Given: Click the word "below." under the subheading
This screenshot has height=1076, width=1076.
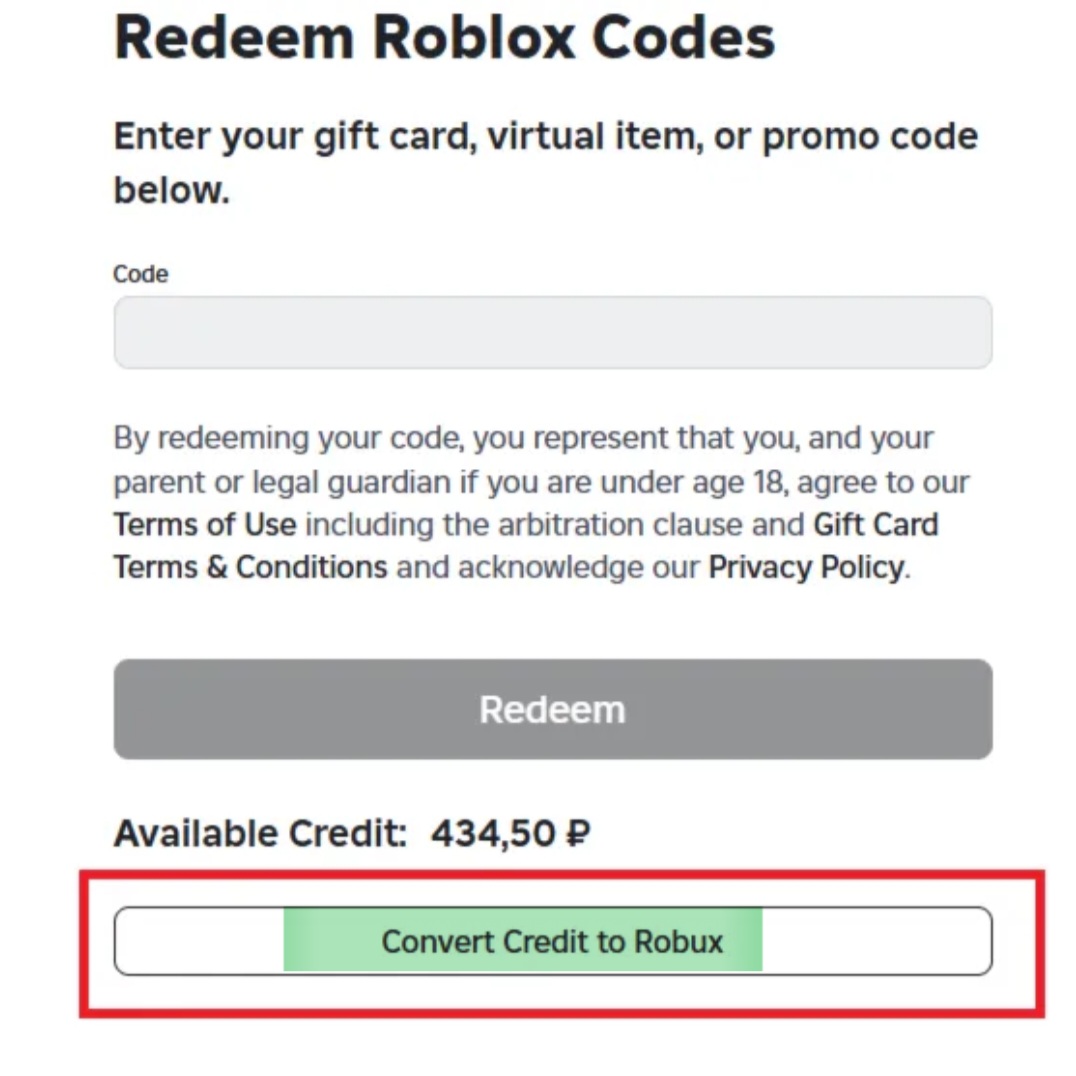Looking at the screenshot, I should coord(171,189).
